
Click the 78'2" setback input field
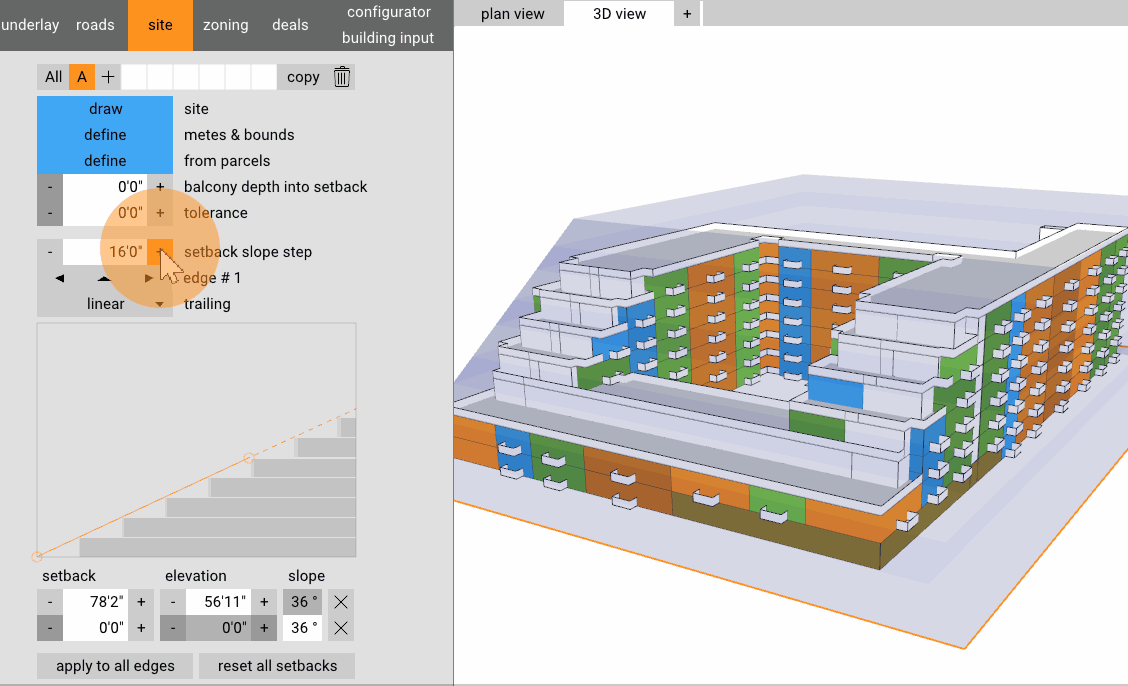(96, 602)
